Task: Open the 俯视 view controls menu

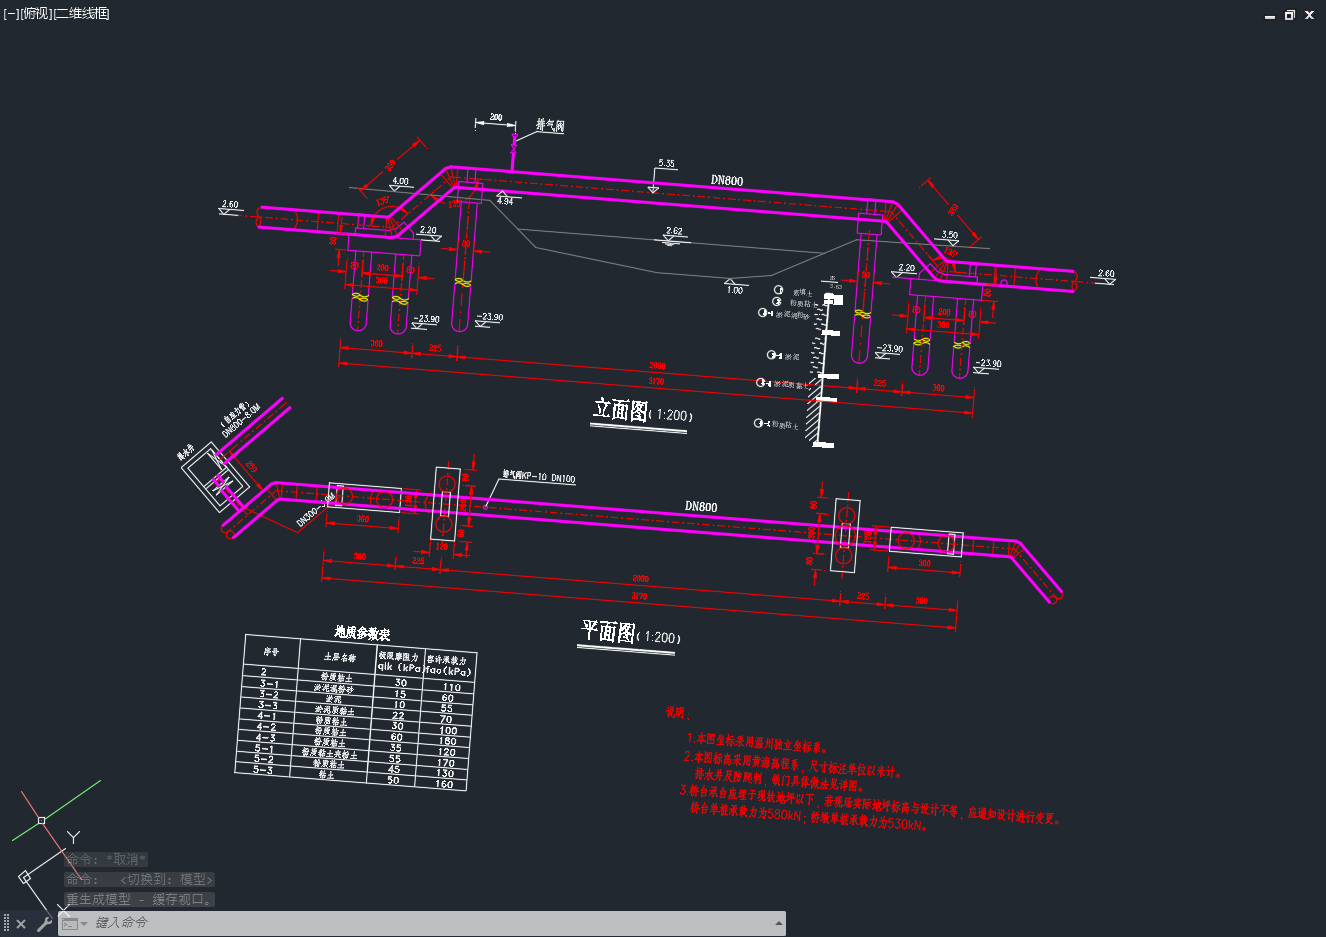Action: tap(36, 14)
